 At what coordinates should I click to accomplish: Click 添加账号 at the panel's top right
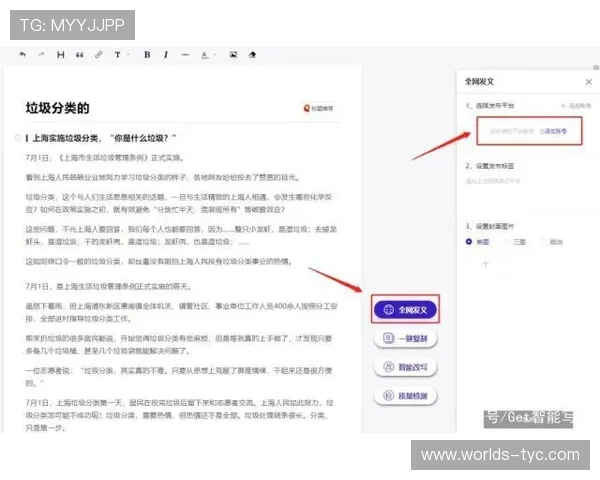(x=576, y=105)
